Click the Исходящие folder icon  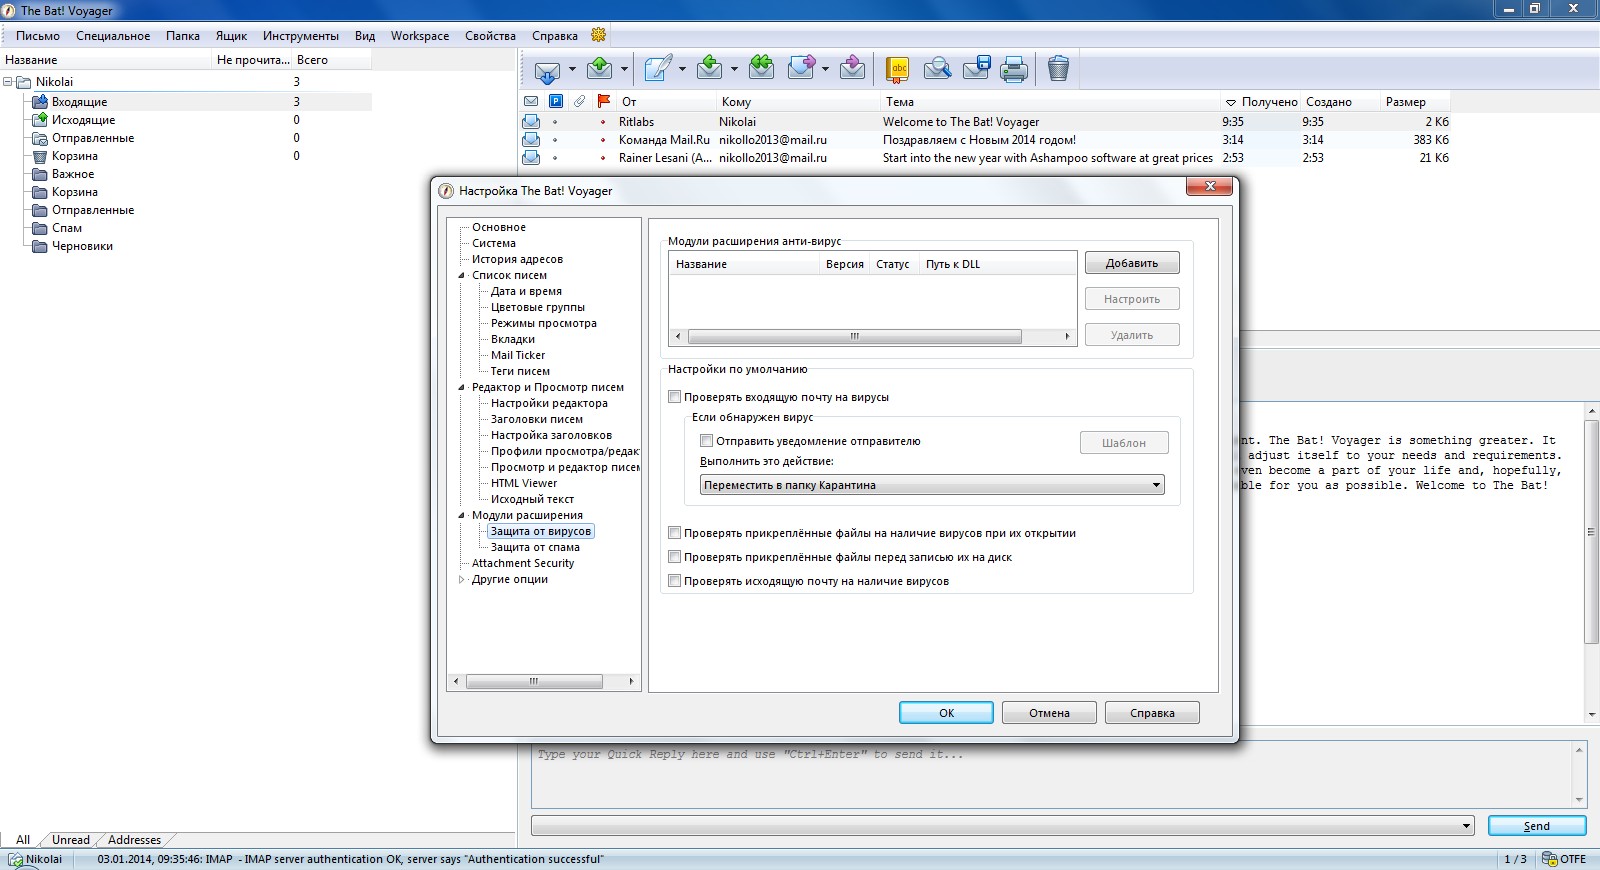tap(40, 119)
